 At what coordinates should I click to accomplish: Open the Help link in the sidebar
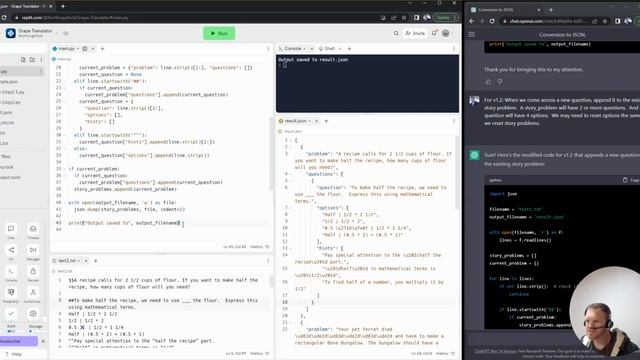pos(13,354)
